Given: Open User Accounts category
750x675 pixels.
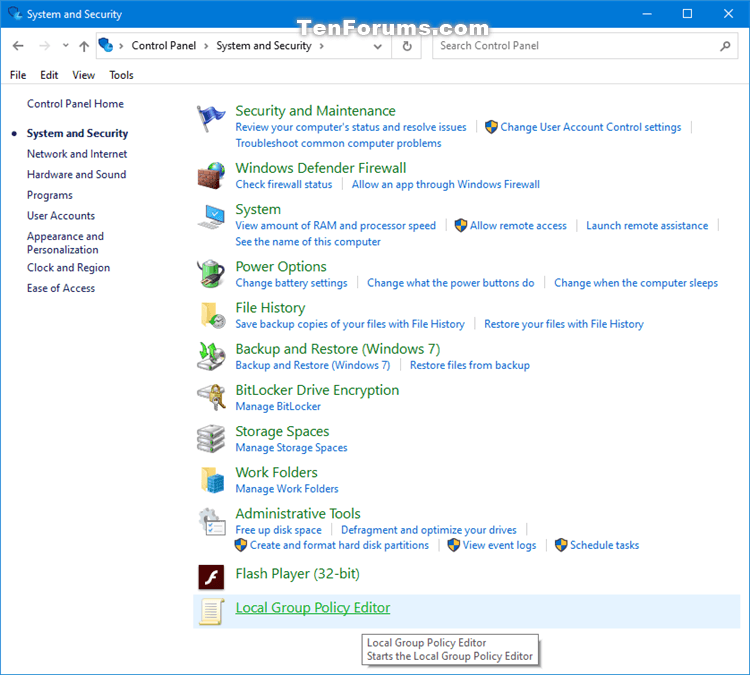Looking at the screenshot, I should click(61, 216).
